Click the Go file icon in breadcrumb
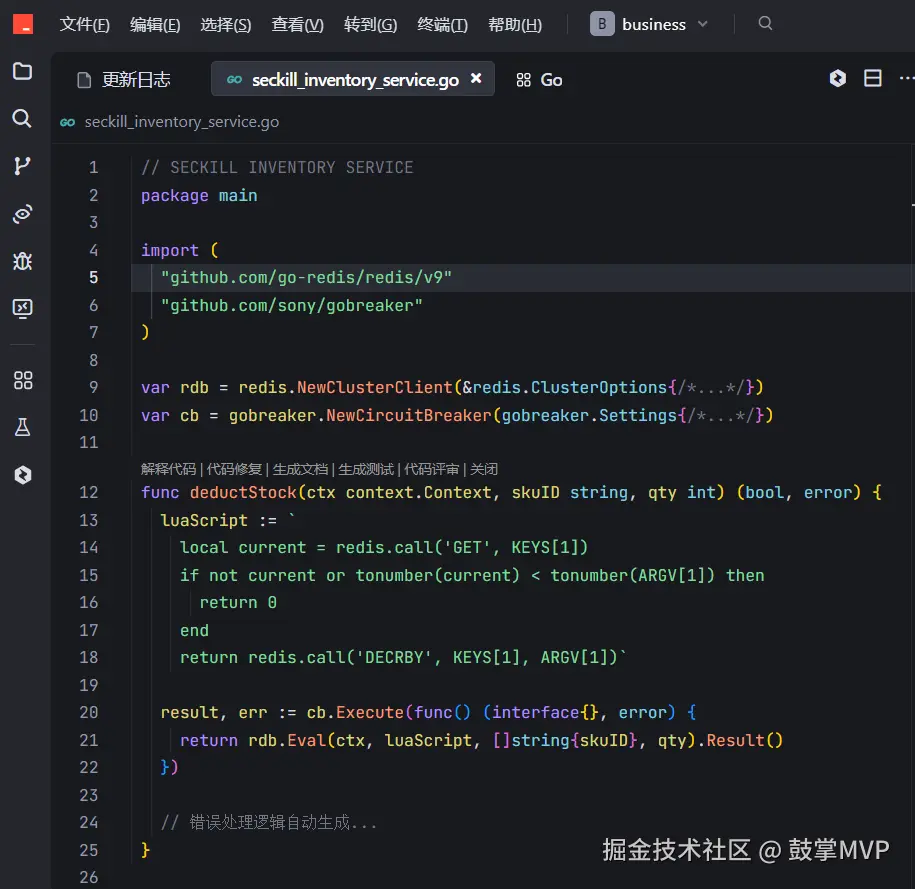 (68, 122)
